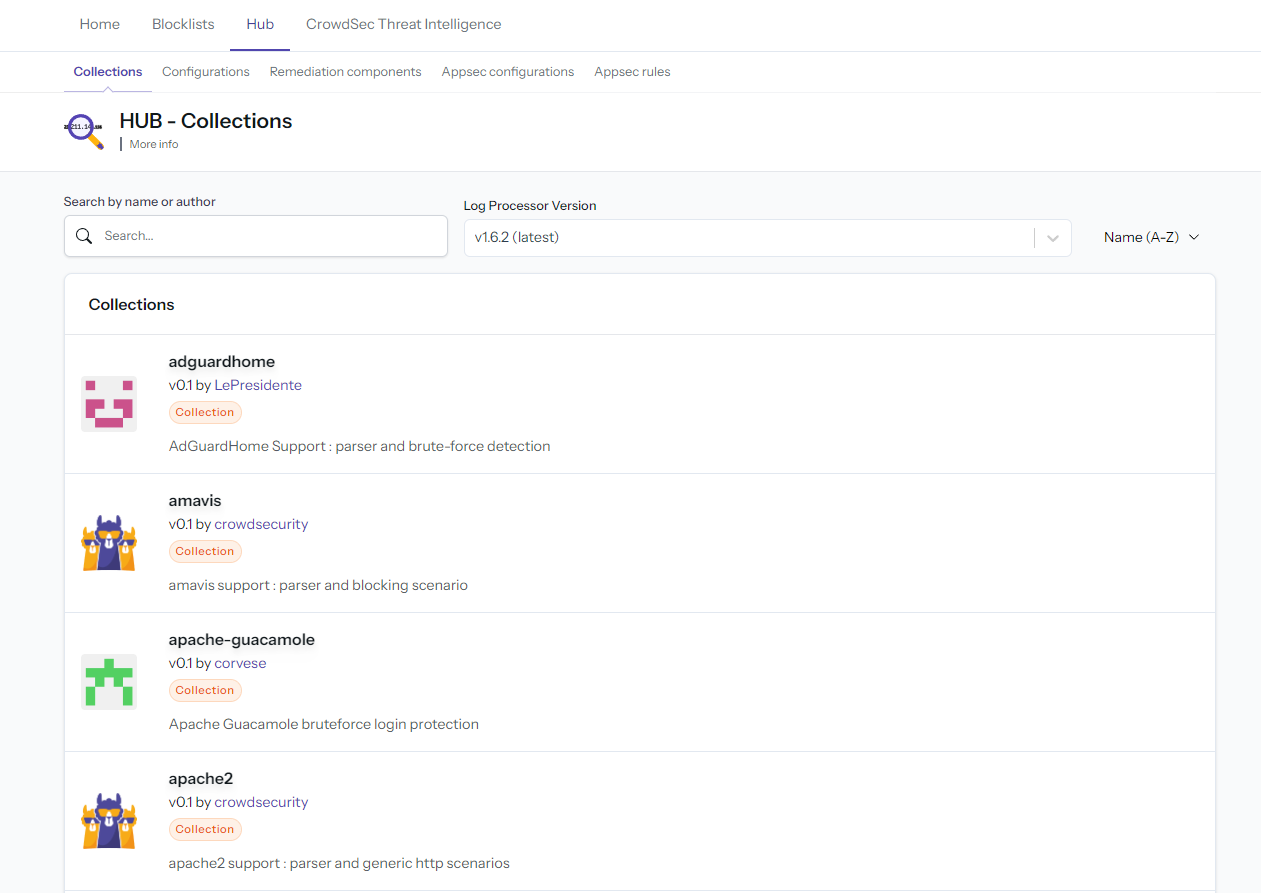Click the Collection tag on amavis
Image resolution: width=1261 pixels, height=893 pixels.
(205, 551)
